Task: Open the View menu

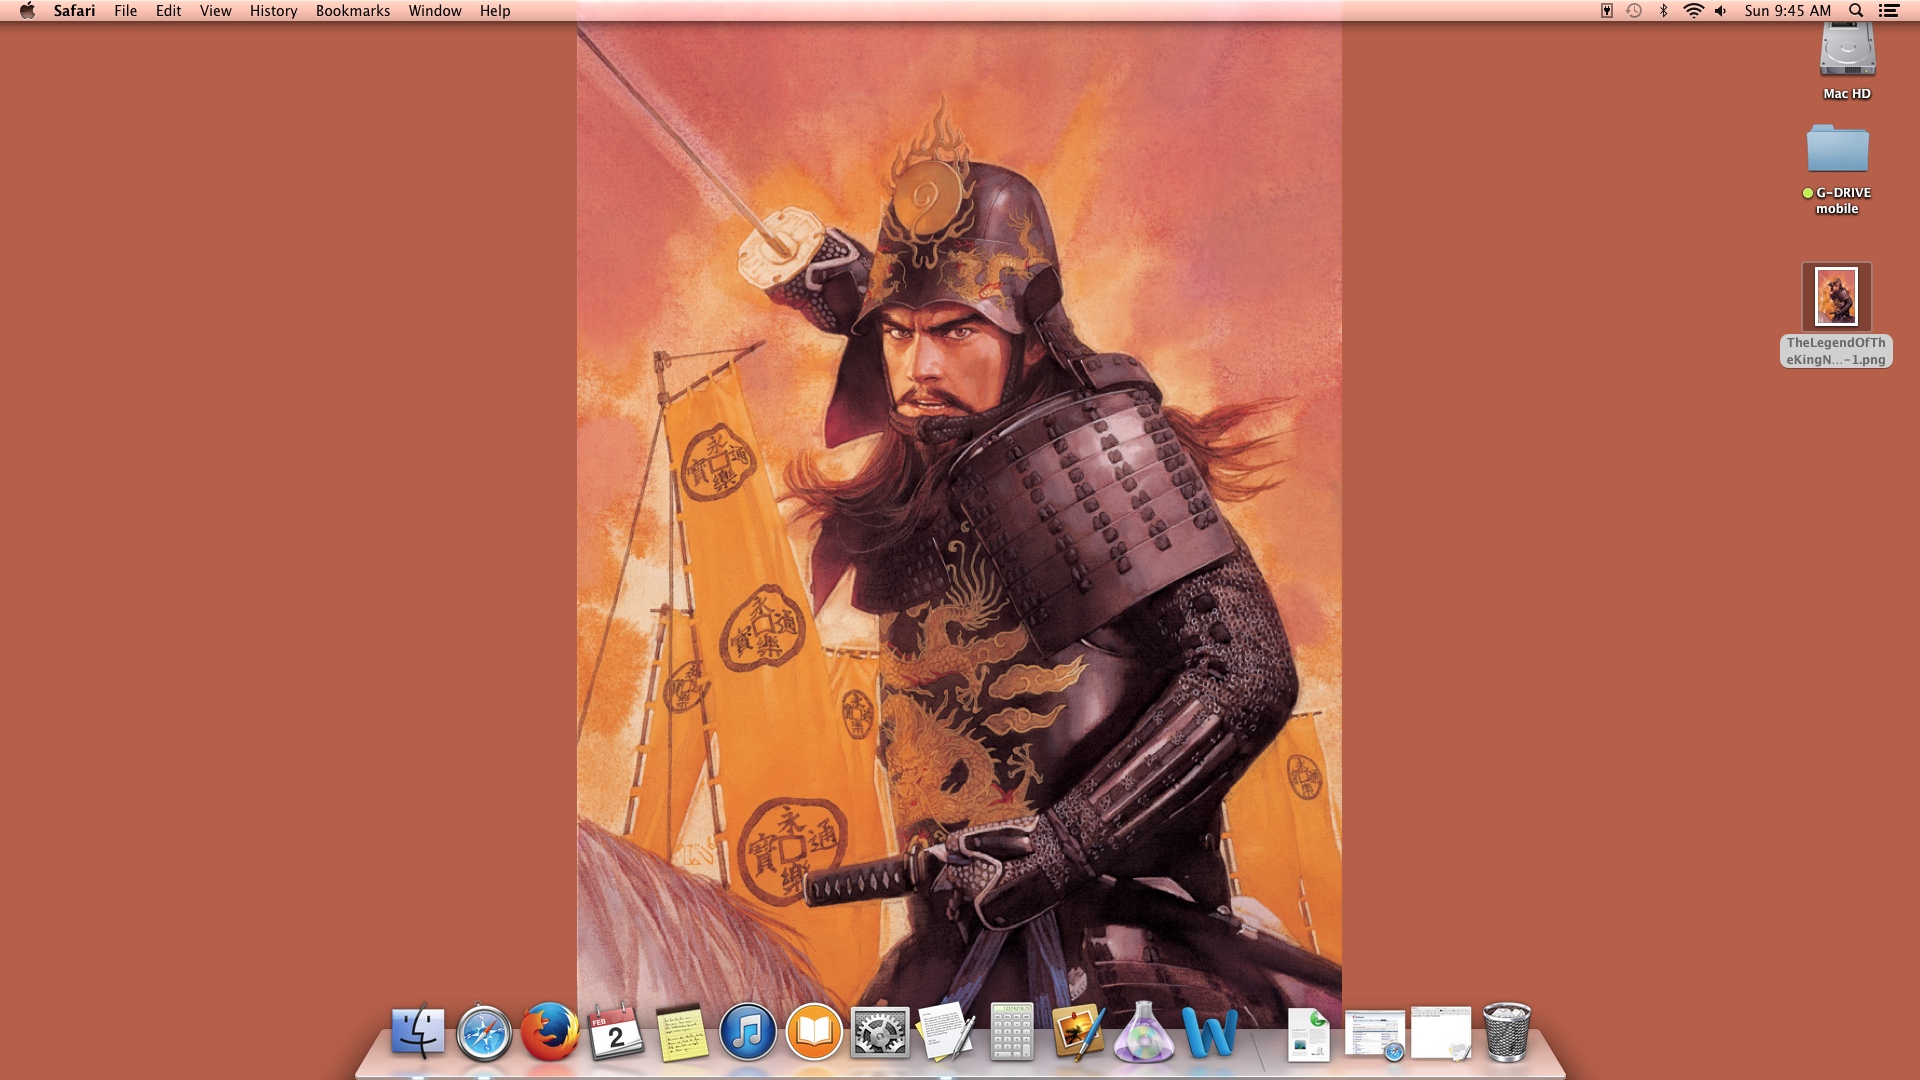Action: (216, 11)
